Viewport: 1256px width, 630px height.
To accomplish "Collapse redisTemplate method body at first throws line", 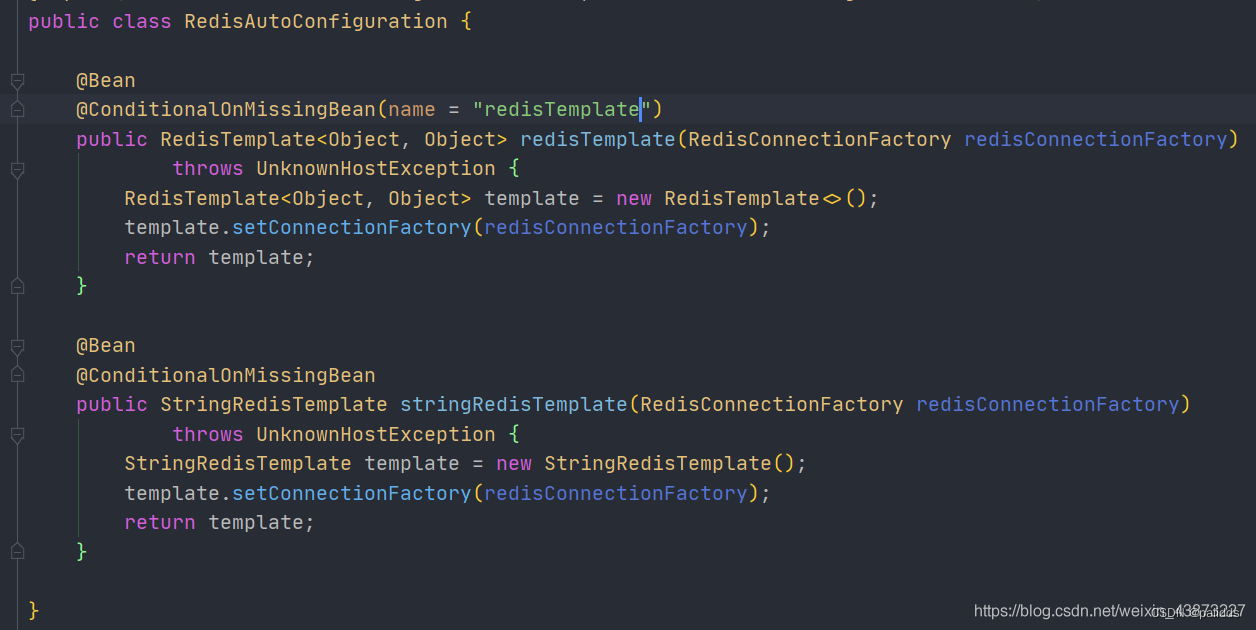I will point(17,170).
